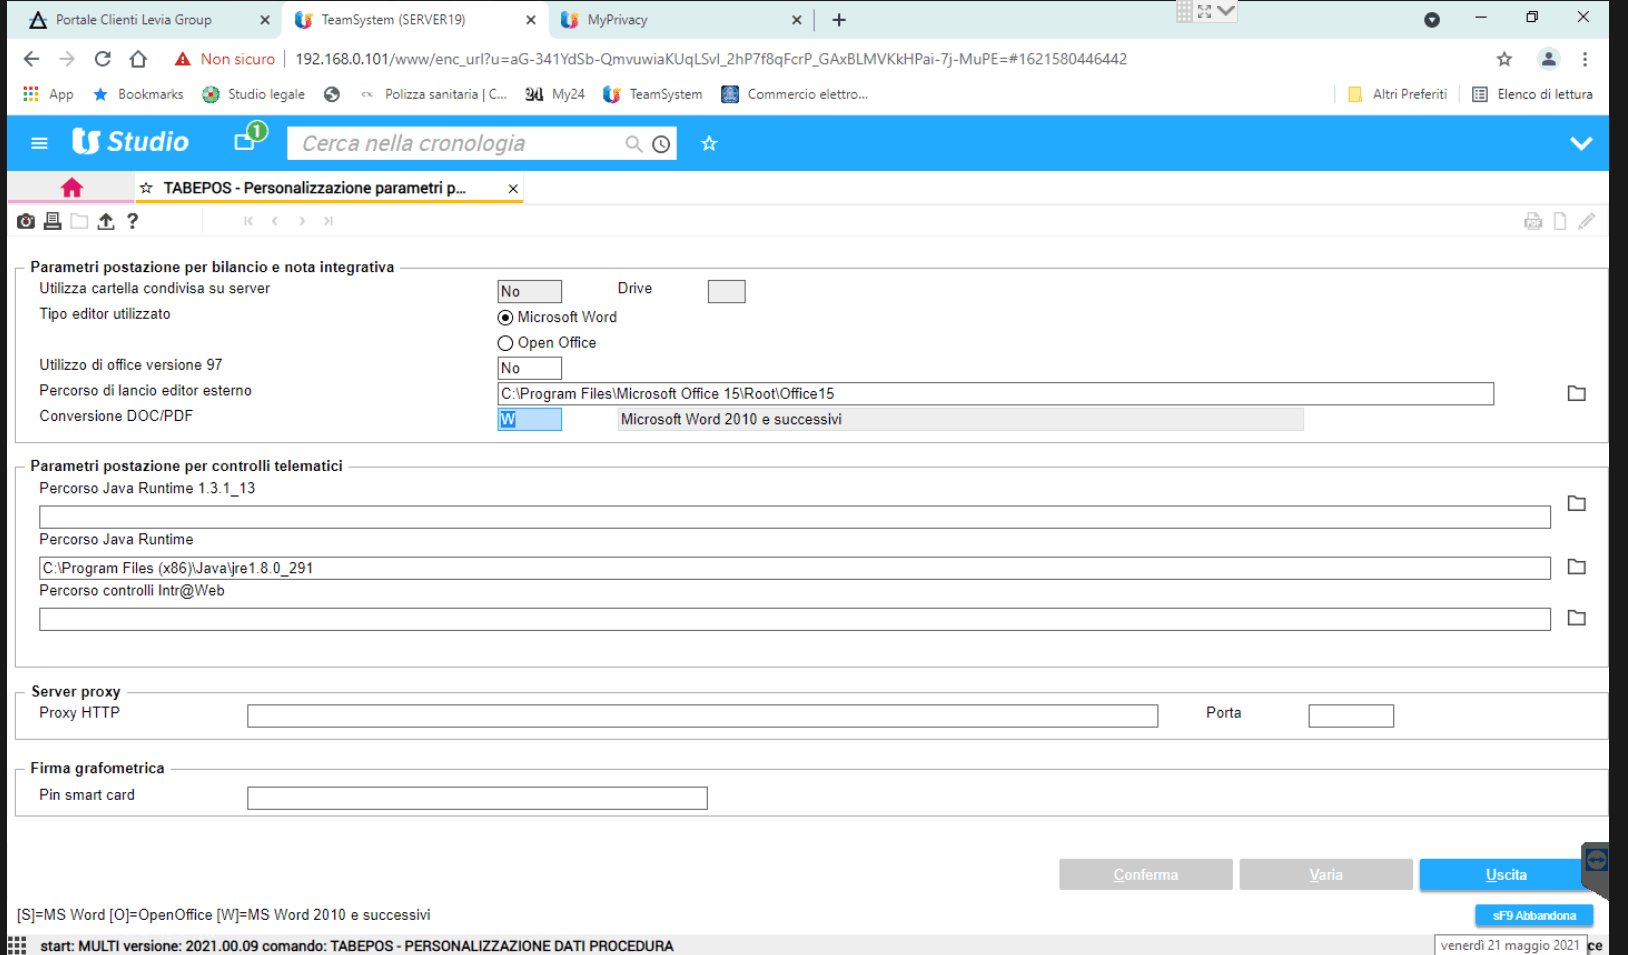Switch to the MyPrivacy browser tab
Image resolution: width=1628 pixels, height=955 pixels.
coord(617,20)
